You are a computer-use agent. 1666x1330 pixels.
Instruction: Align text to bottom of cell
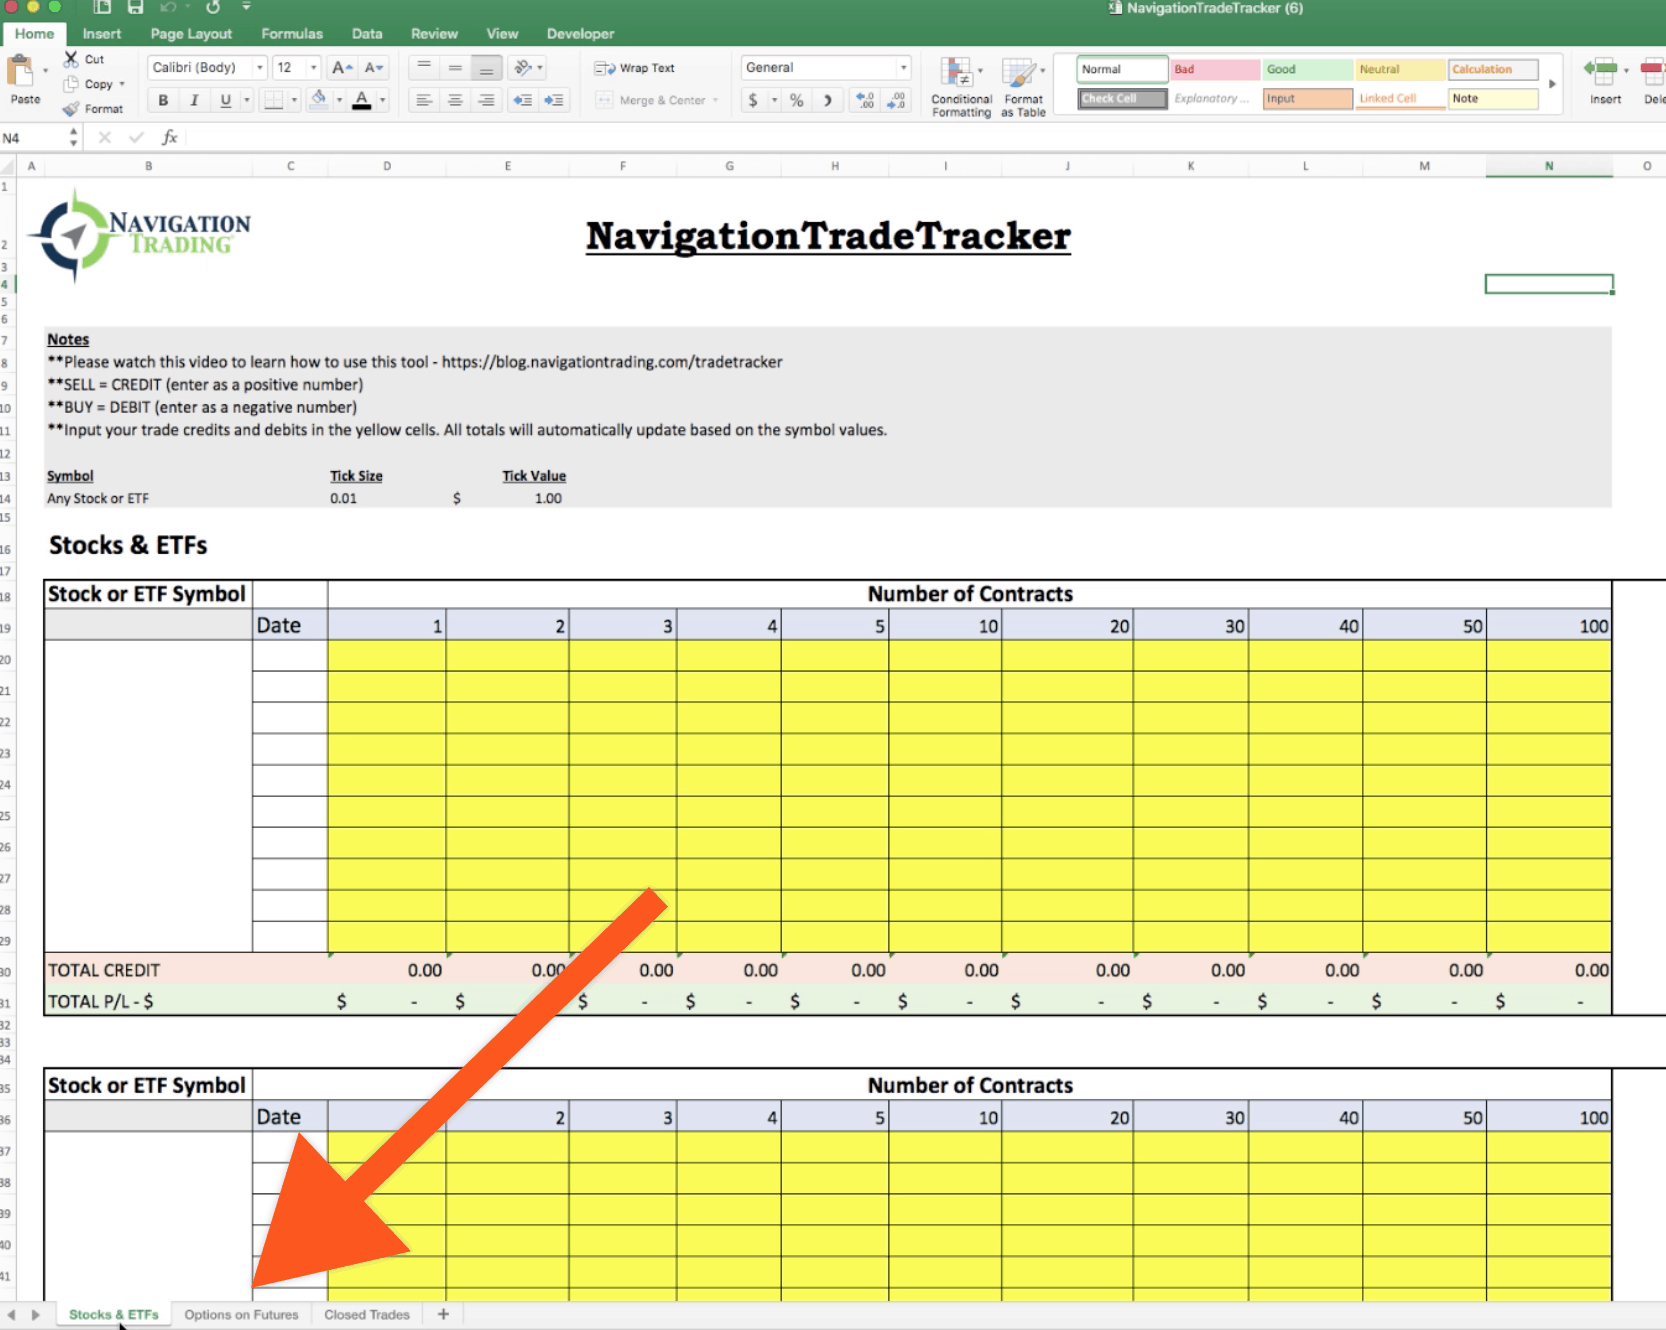click(x=486, y=68)
